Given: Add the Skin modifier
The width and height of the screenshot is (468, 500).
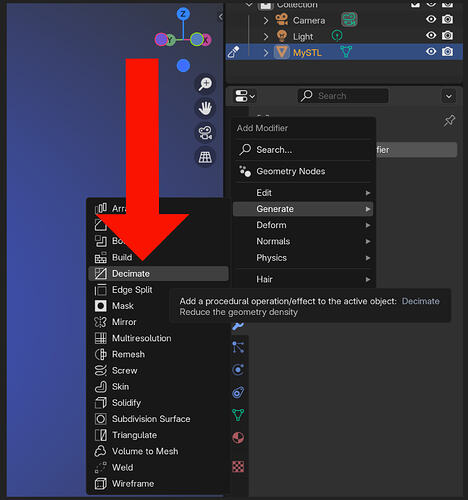Looking at the screenshot, I should [158, 386].
